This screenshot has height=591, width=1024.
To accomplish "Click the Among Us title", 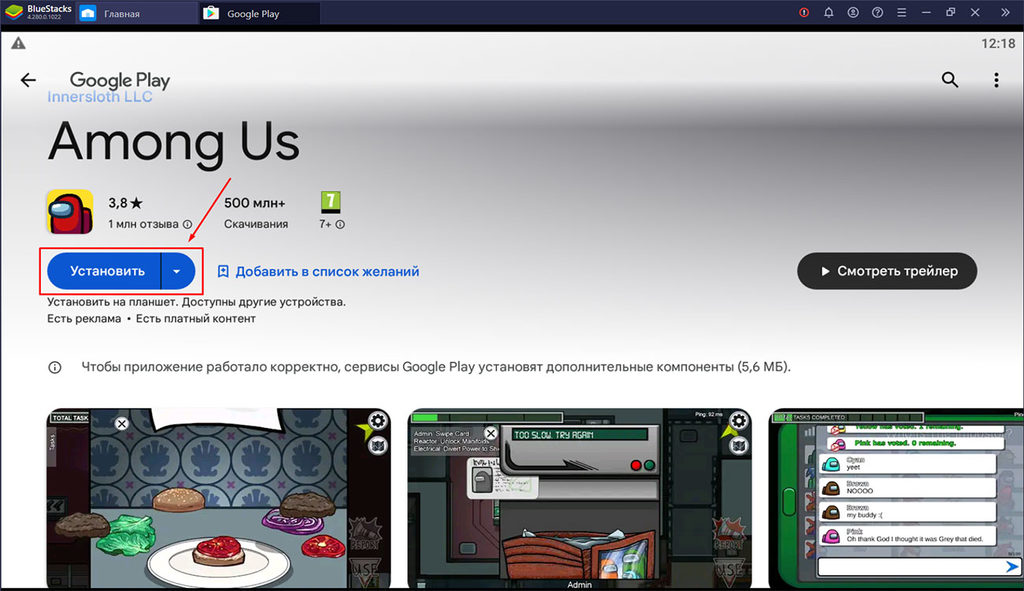I will [x=174, y=142].
